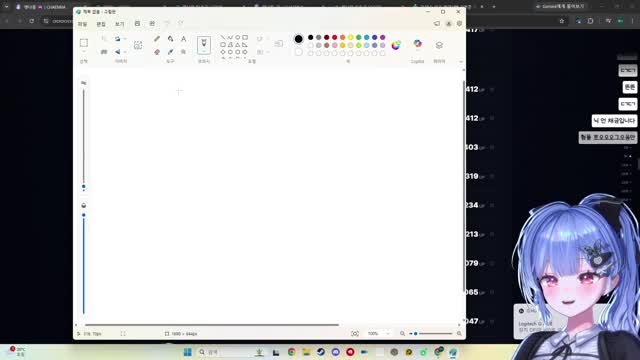Open Steam from the taskbar

coord(321,352)
